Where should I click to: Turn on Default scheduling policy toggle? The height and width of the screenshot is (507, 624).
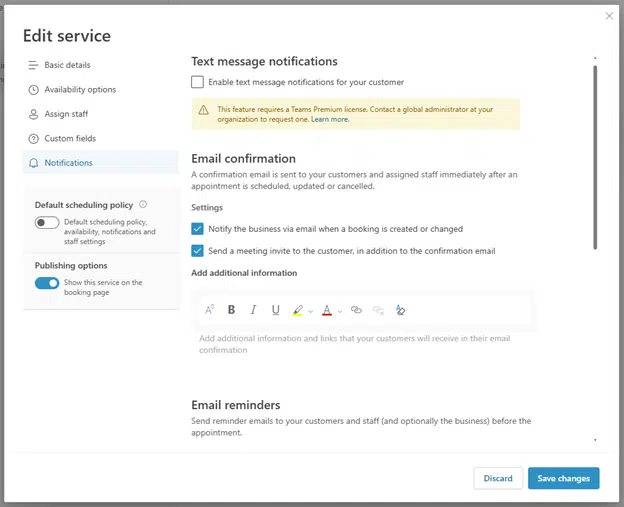point(47,222)
